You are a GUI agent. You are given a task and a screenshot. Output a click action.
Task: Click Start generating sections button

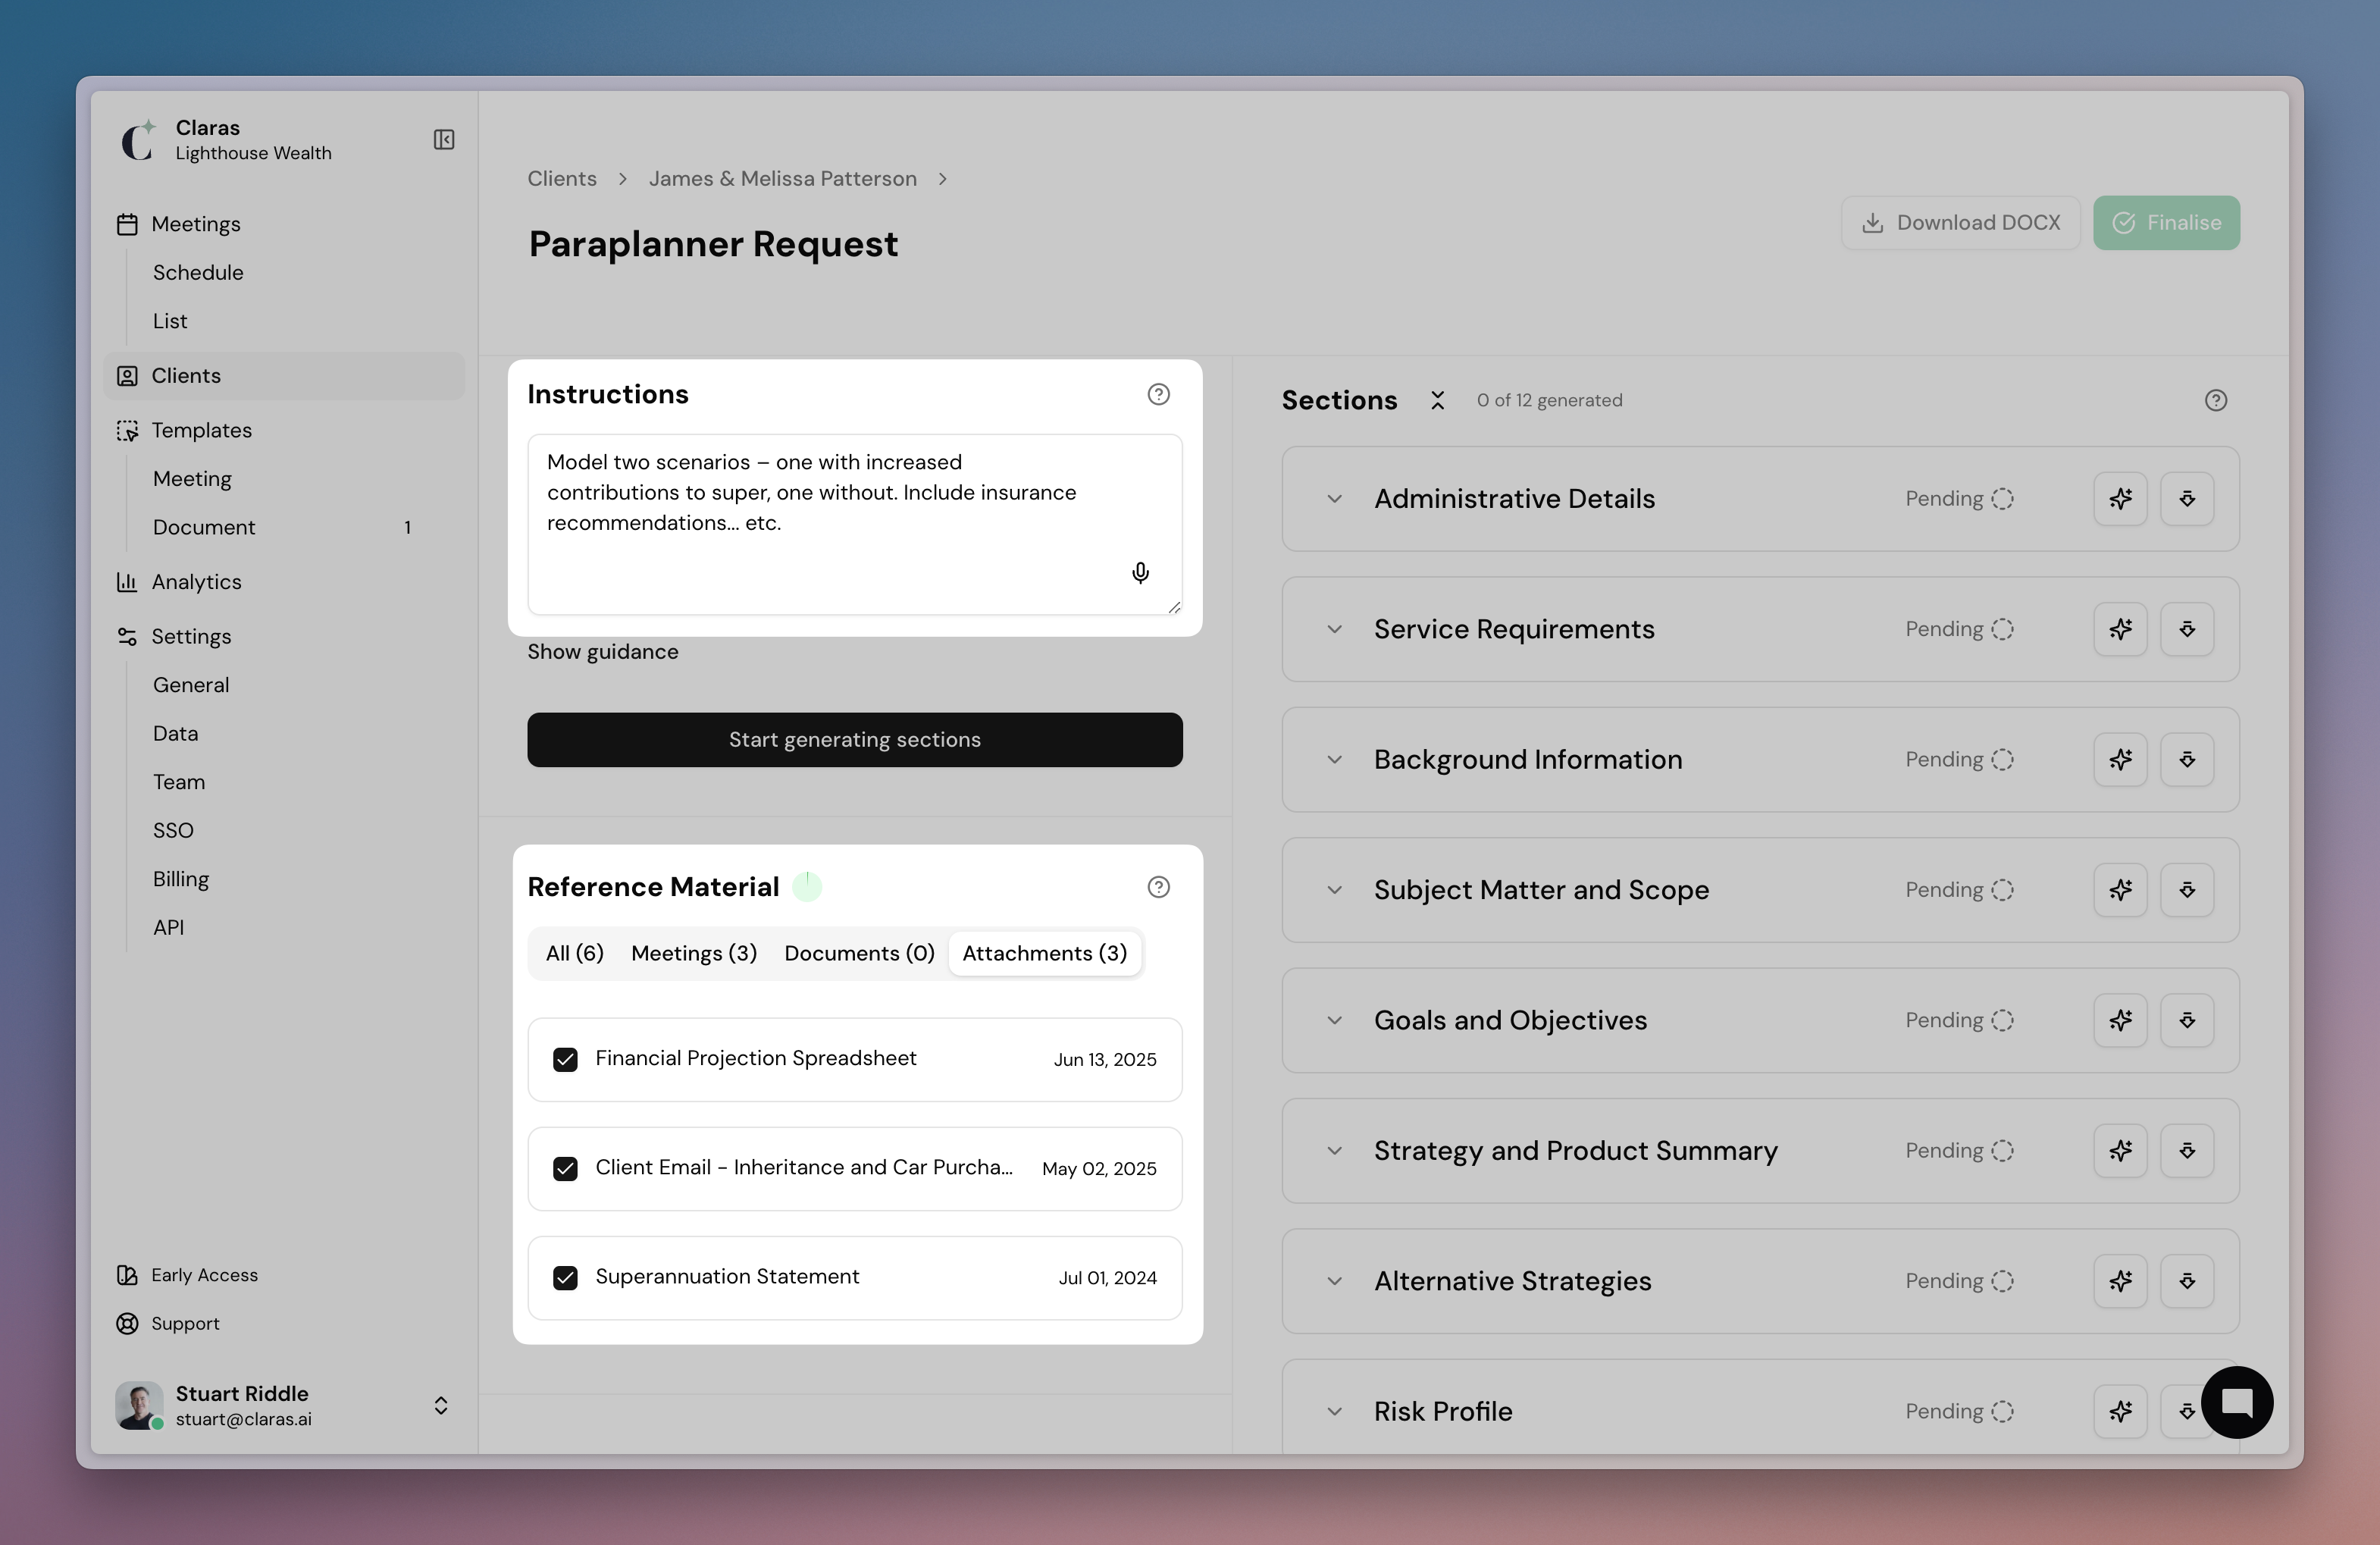click(855, 740)
